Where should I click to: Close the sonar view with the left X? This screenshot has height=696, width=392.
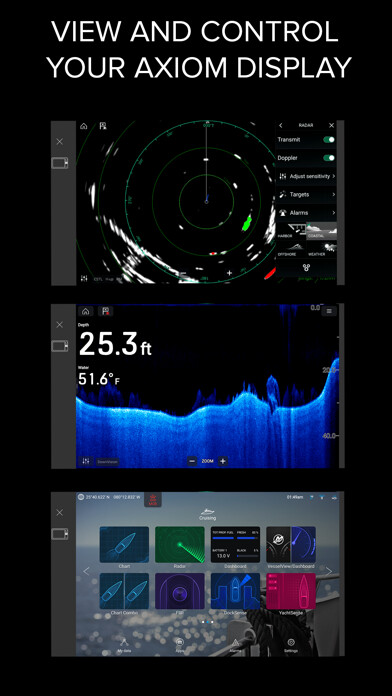[59, 325]
